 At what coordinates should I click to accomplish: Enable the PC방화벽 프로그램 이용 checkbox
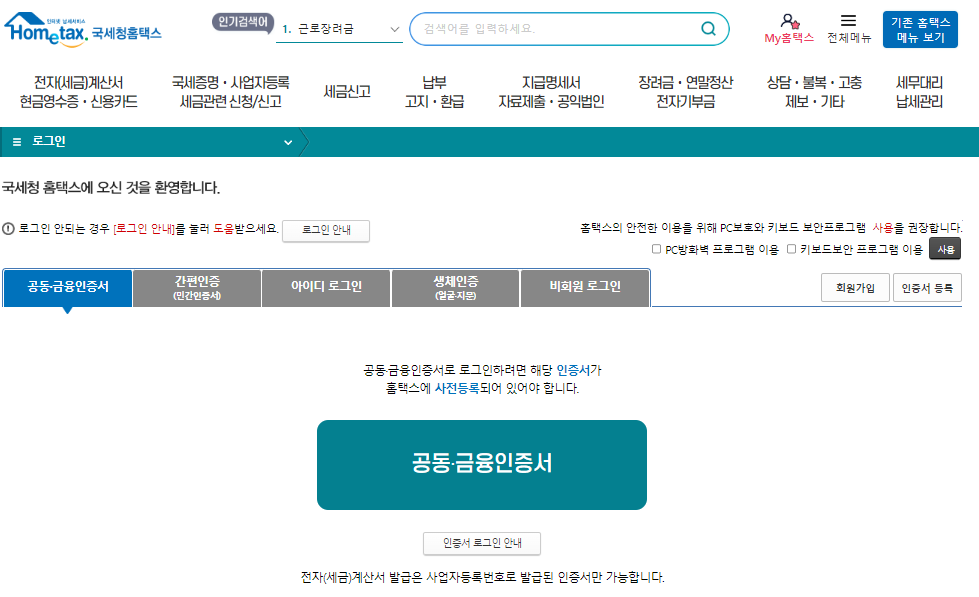pyautogui.click(x=656, y=248)
